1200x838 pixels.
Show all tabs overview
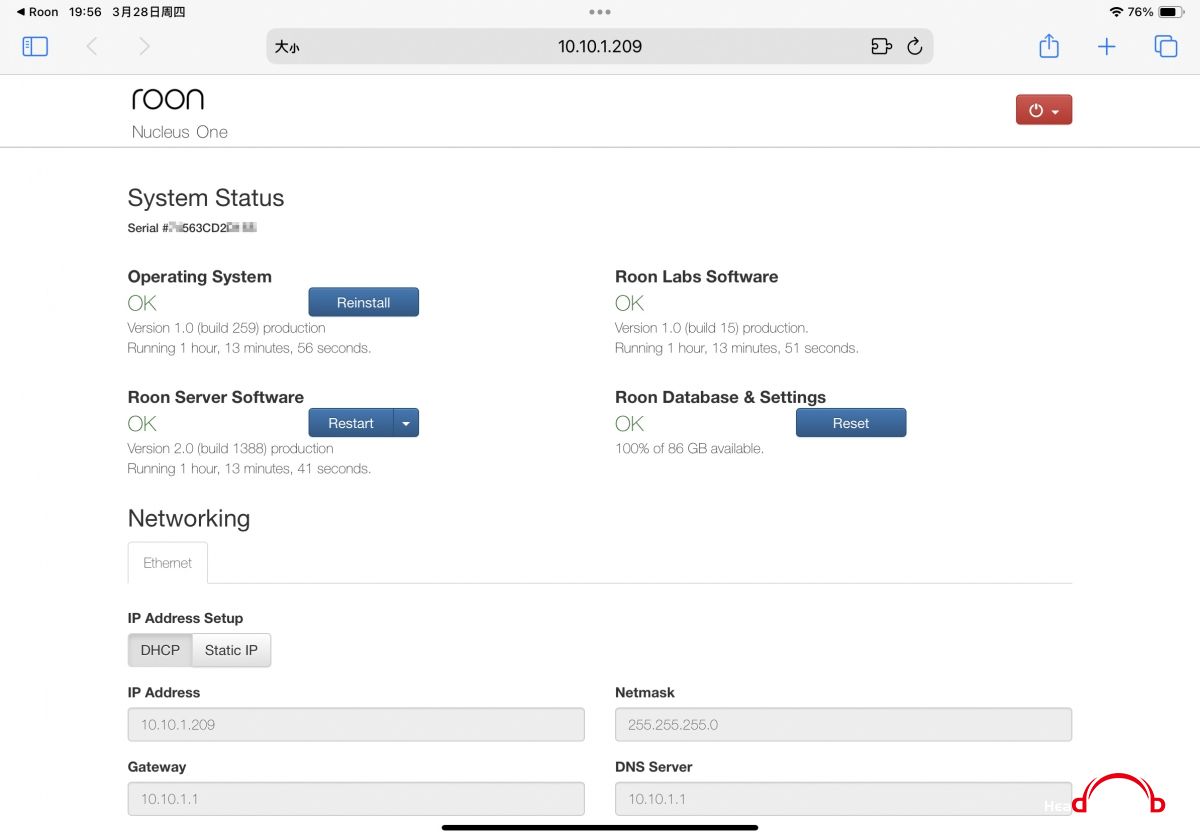(x=1165, y=46)
